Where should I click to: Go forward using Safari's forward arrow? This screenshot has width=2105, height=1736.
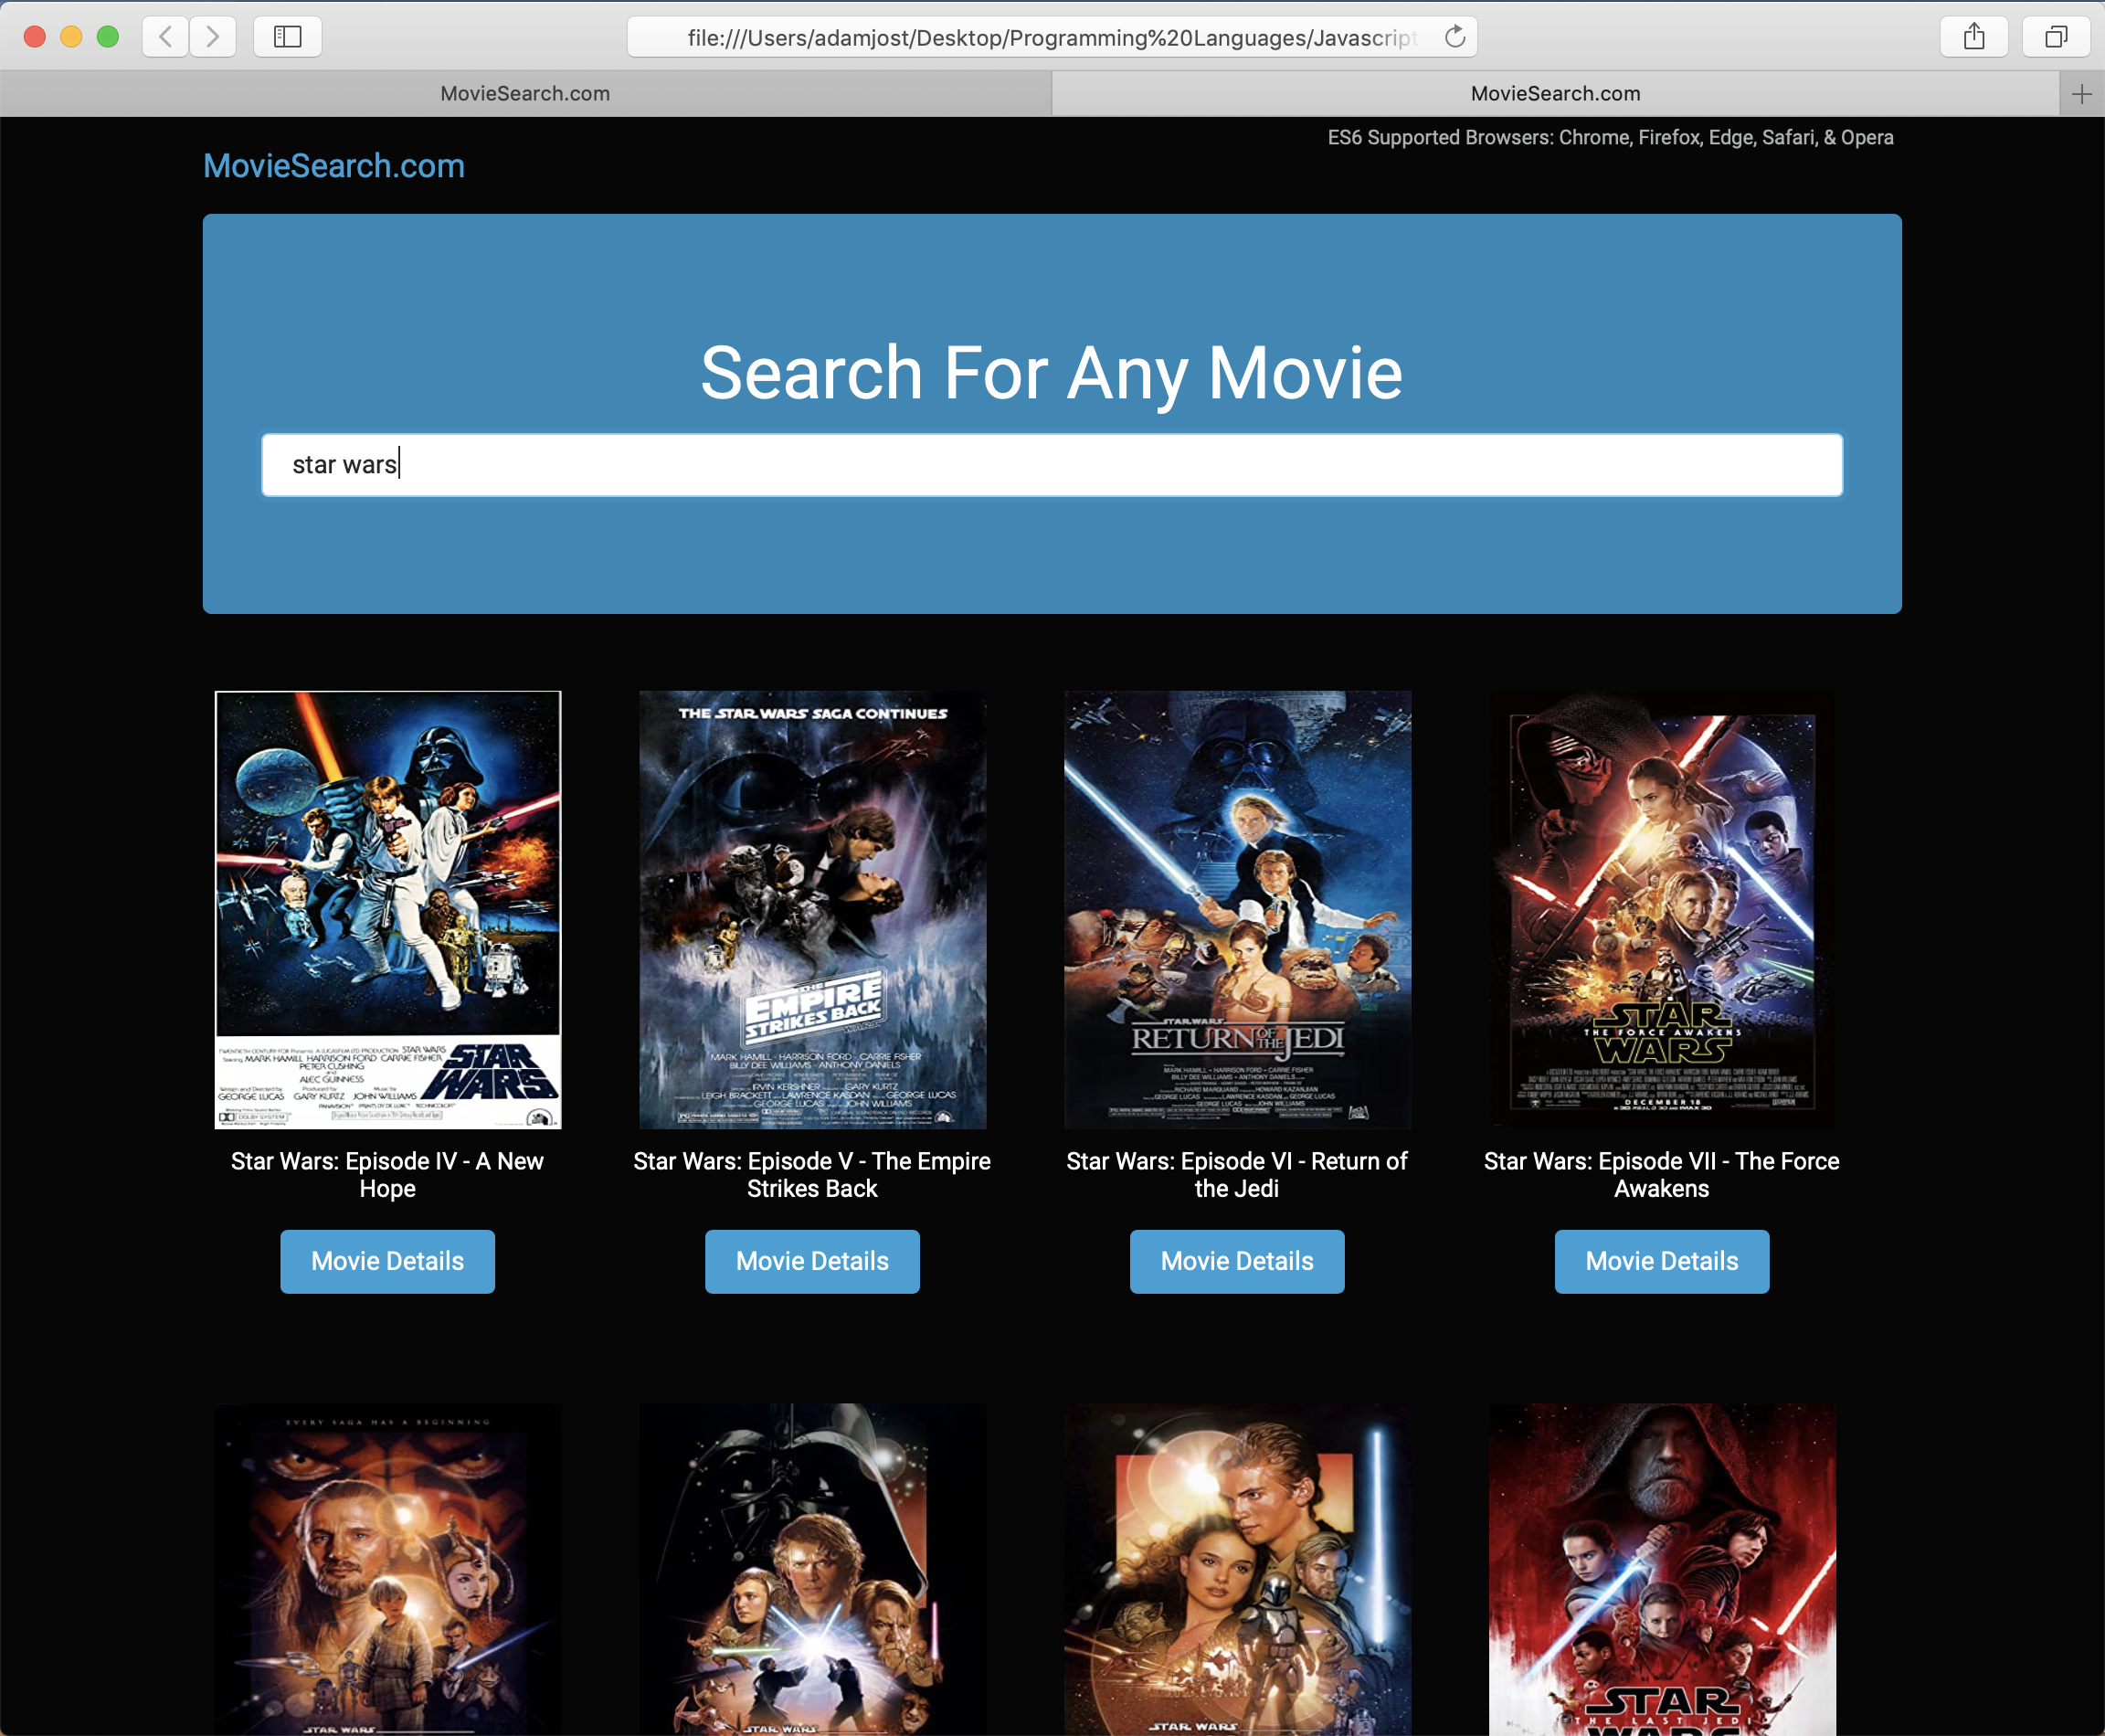tap(212, 37)
